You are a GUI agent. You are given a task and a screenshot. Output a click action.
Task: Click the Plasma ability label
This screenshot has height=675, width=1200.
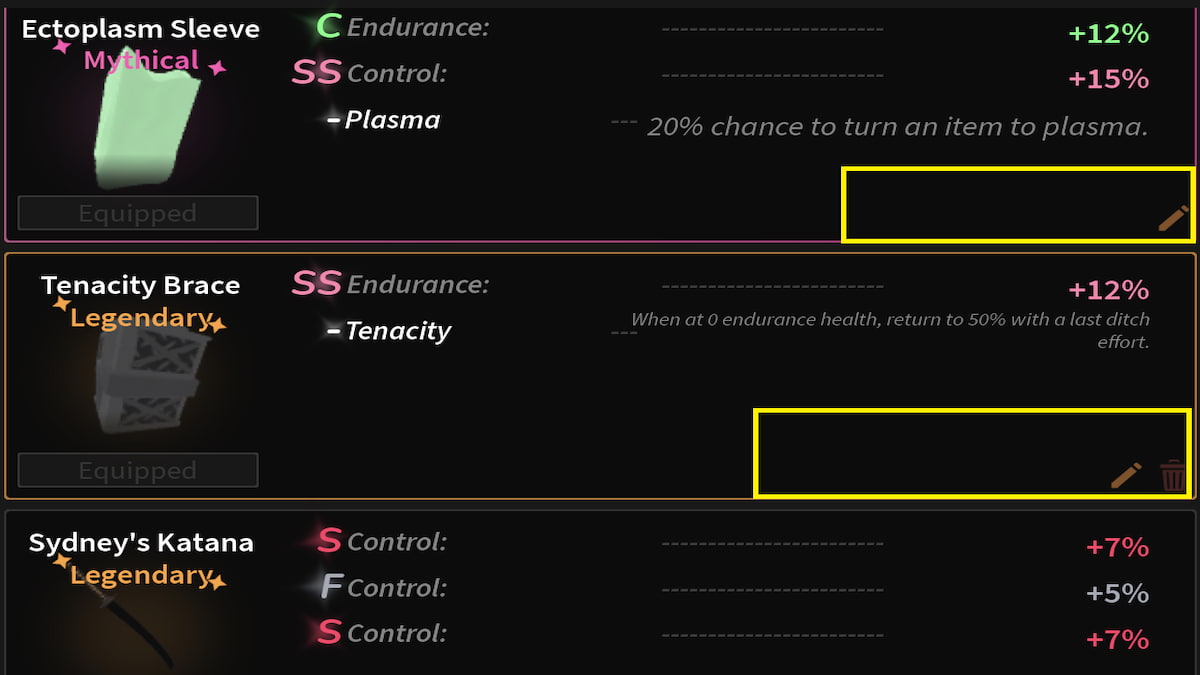pyautogui.click(x=391, y=120)
